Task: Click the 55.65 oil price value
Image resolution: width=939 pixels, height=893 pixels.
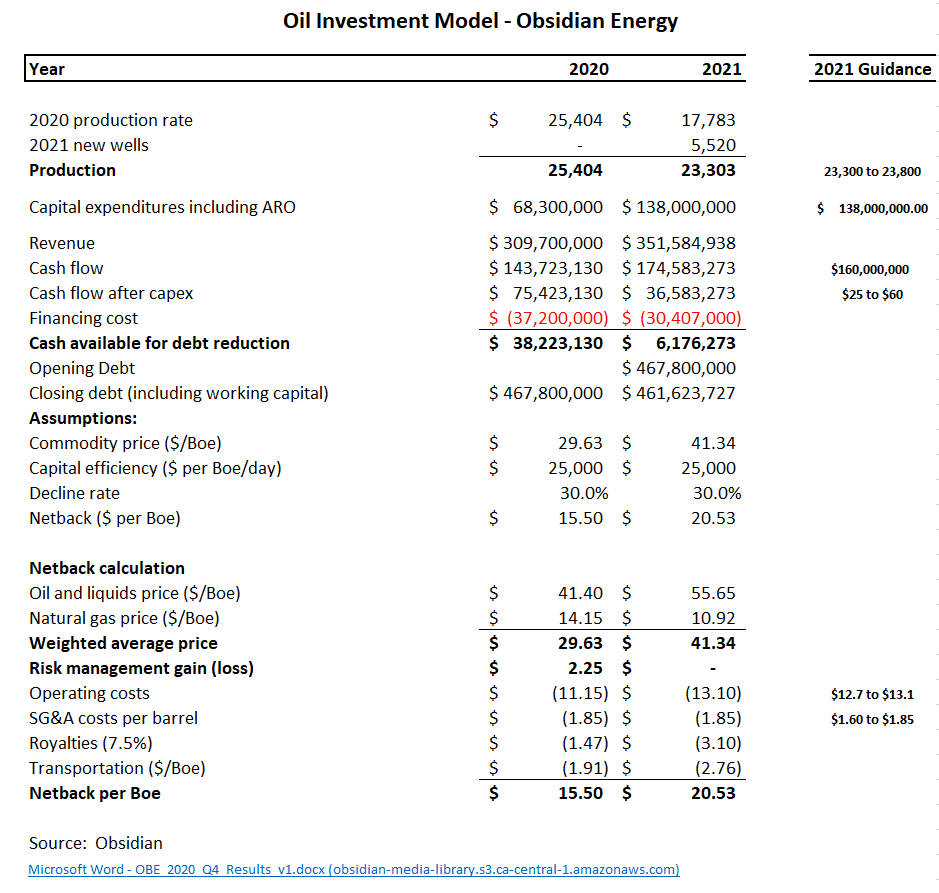Action: [713, 594]
